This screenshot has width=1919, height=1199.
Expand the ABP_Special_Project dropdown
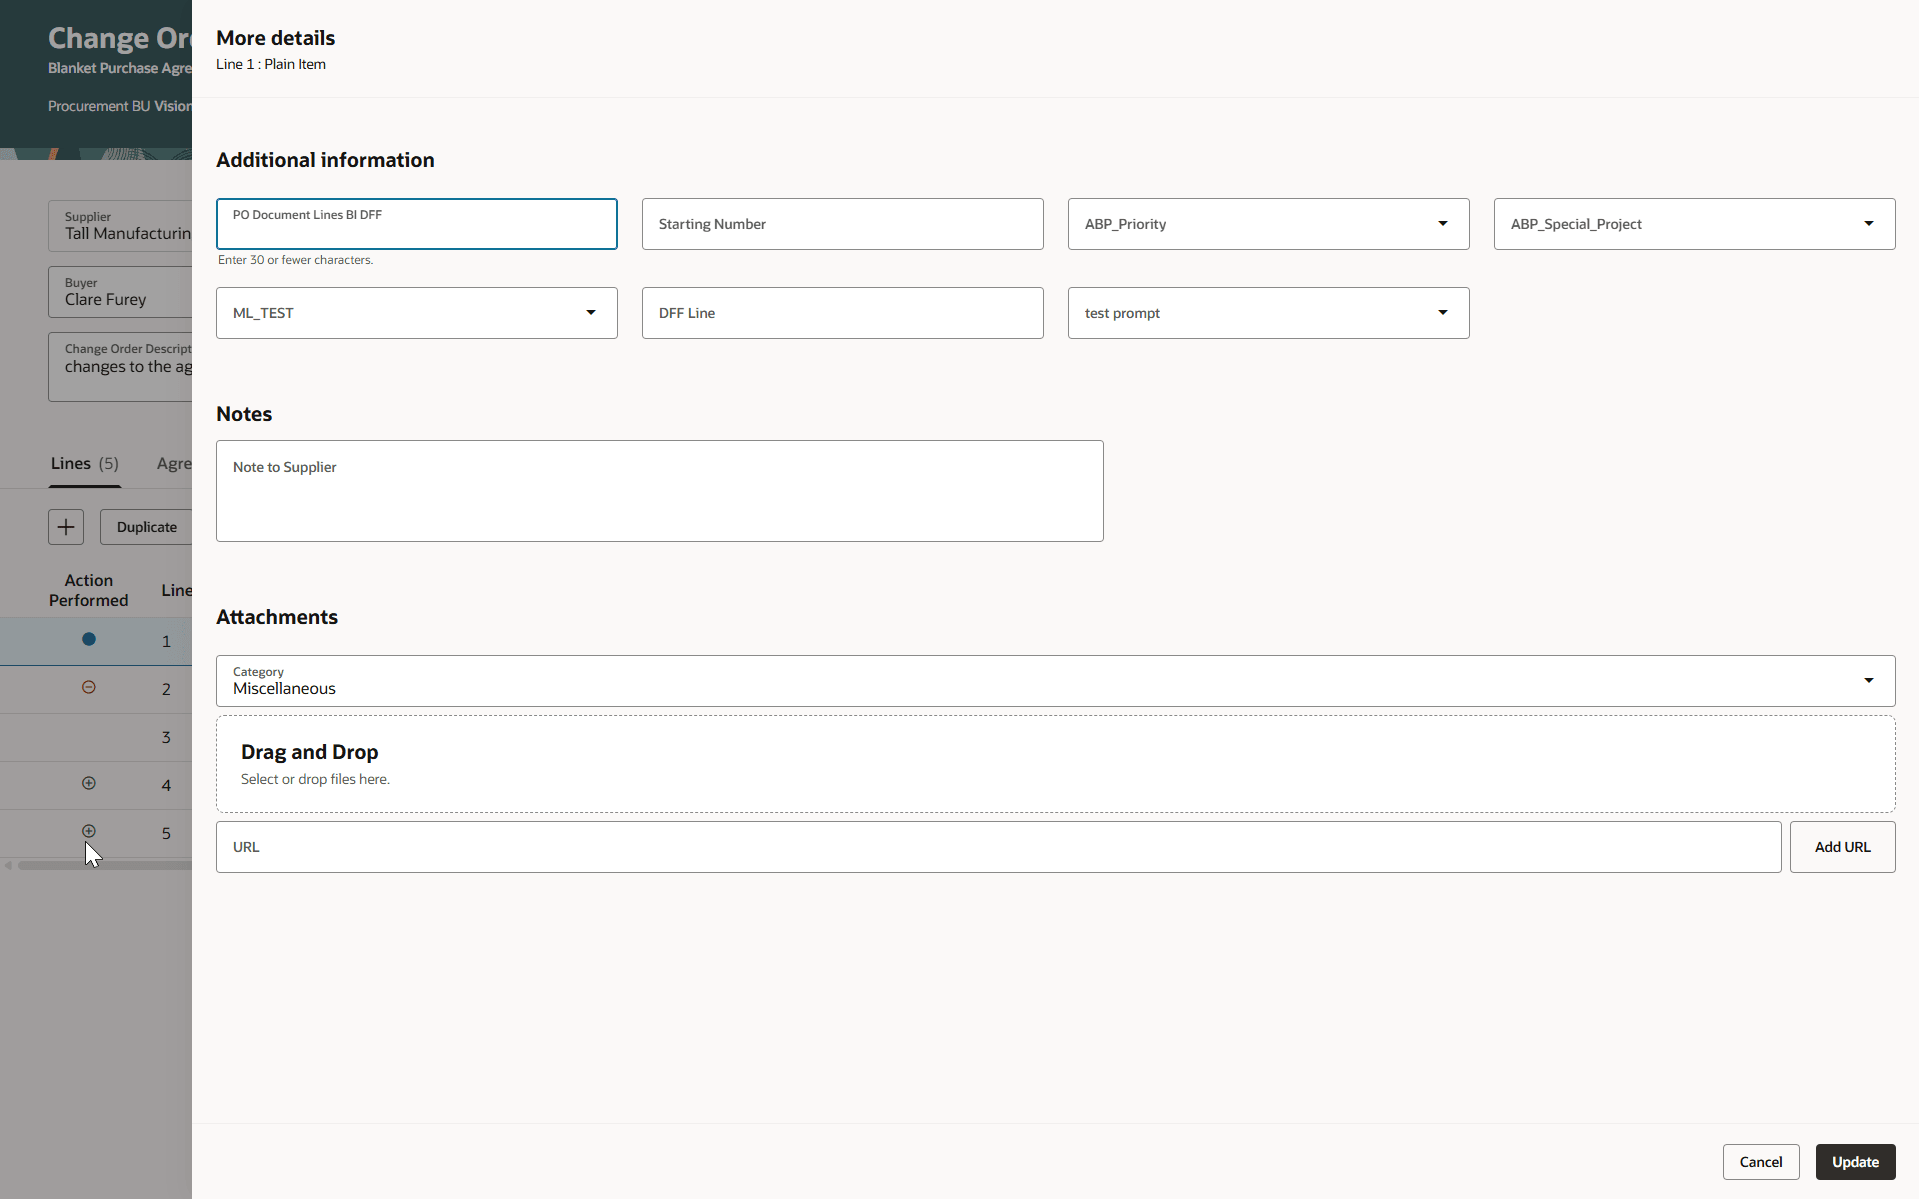click(1694, 224)
